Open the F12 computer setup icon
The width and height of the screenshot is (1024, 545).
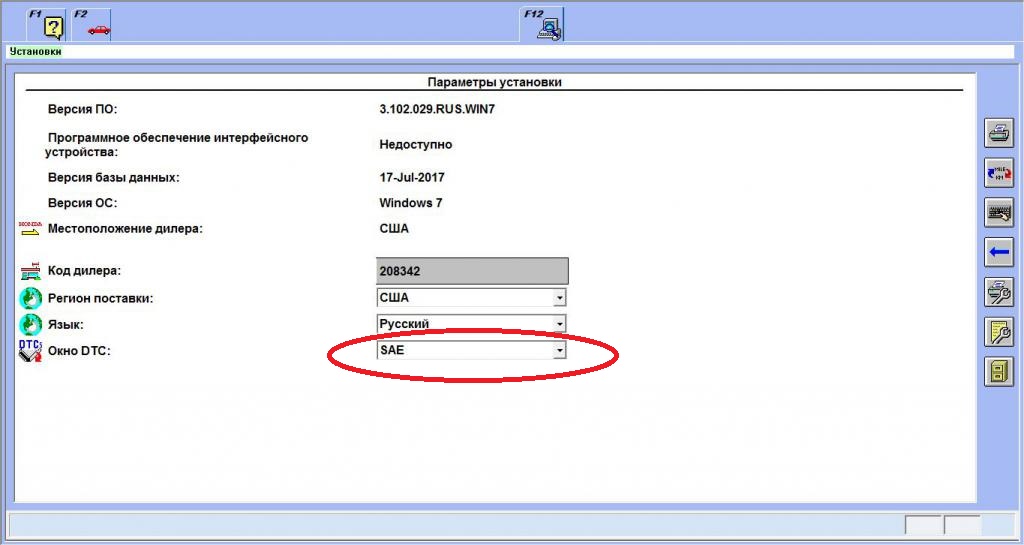(x=541, y=24)
